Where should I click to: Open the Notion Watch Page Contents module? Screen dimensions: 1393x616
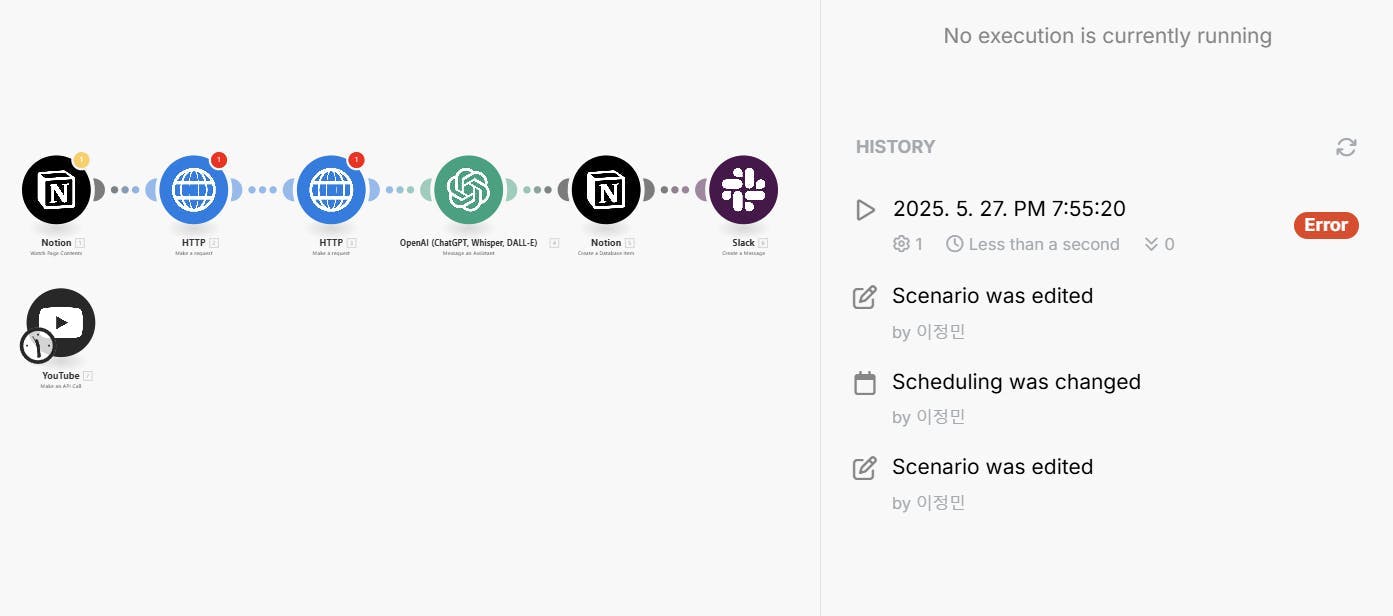56,190
